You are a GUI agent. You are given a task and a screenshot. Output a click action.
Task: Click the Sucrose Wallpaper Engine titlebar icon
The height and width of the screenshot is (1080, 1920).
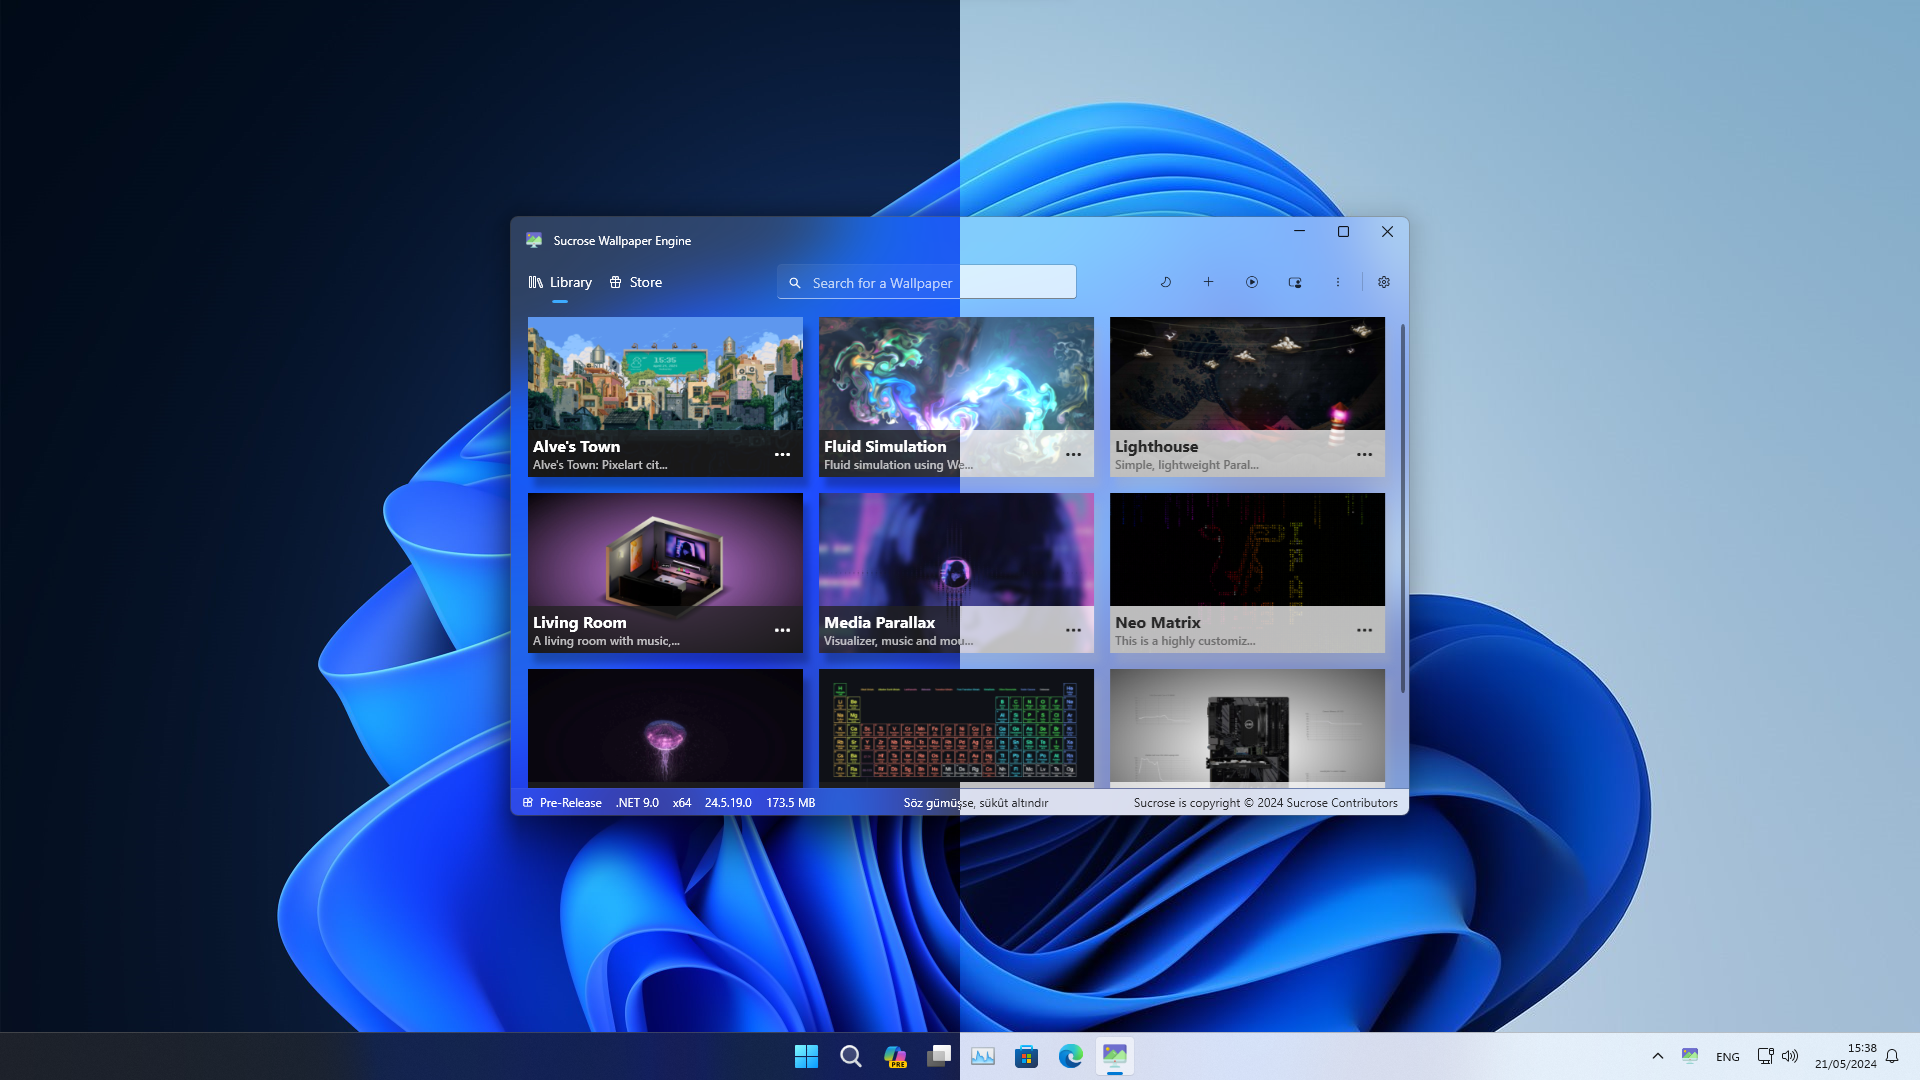tap(535, 240)
